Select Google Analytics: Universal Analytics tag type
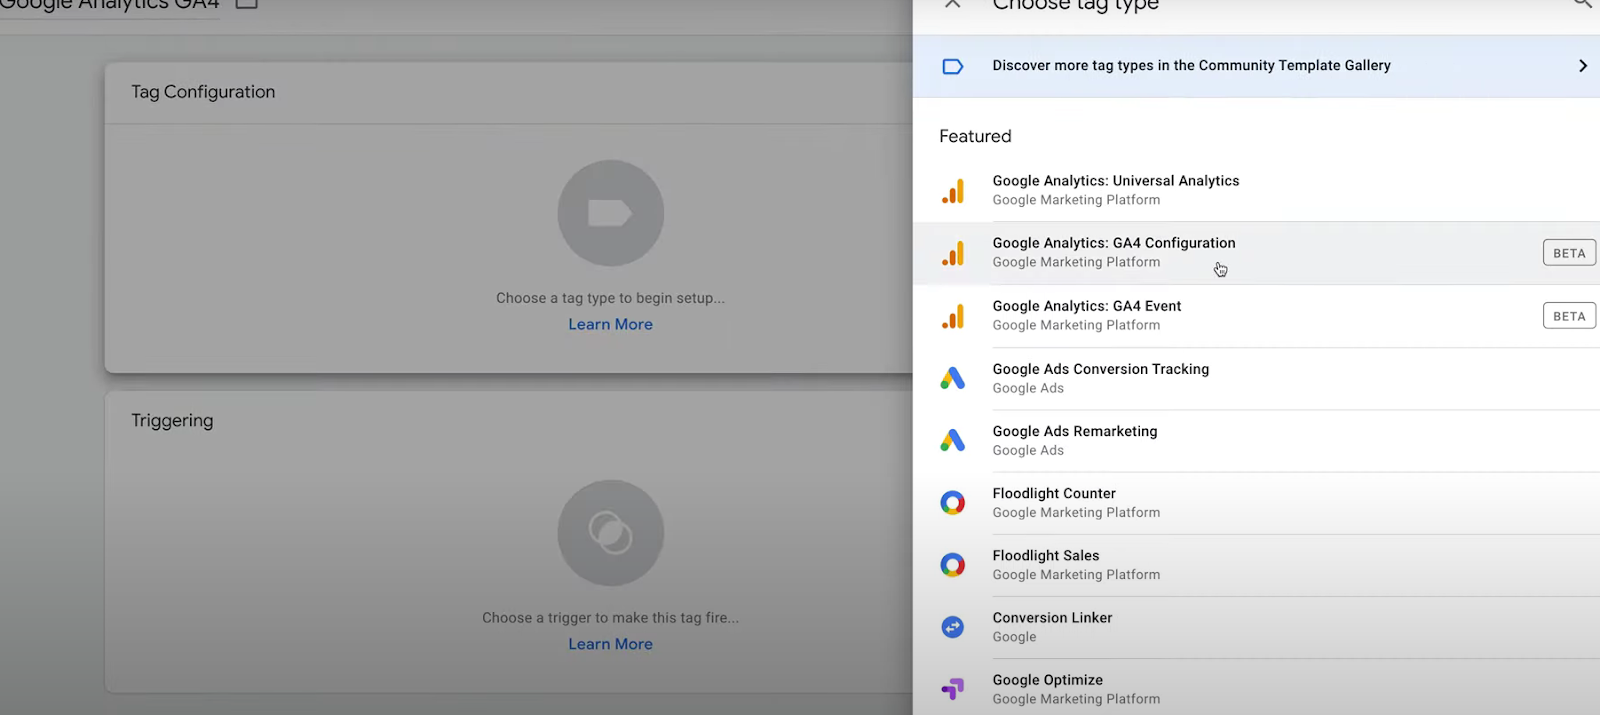 point(1256,190)
